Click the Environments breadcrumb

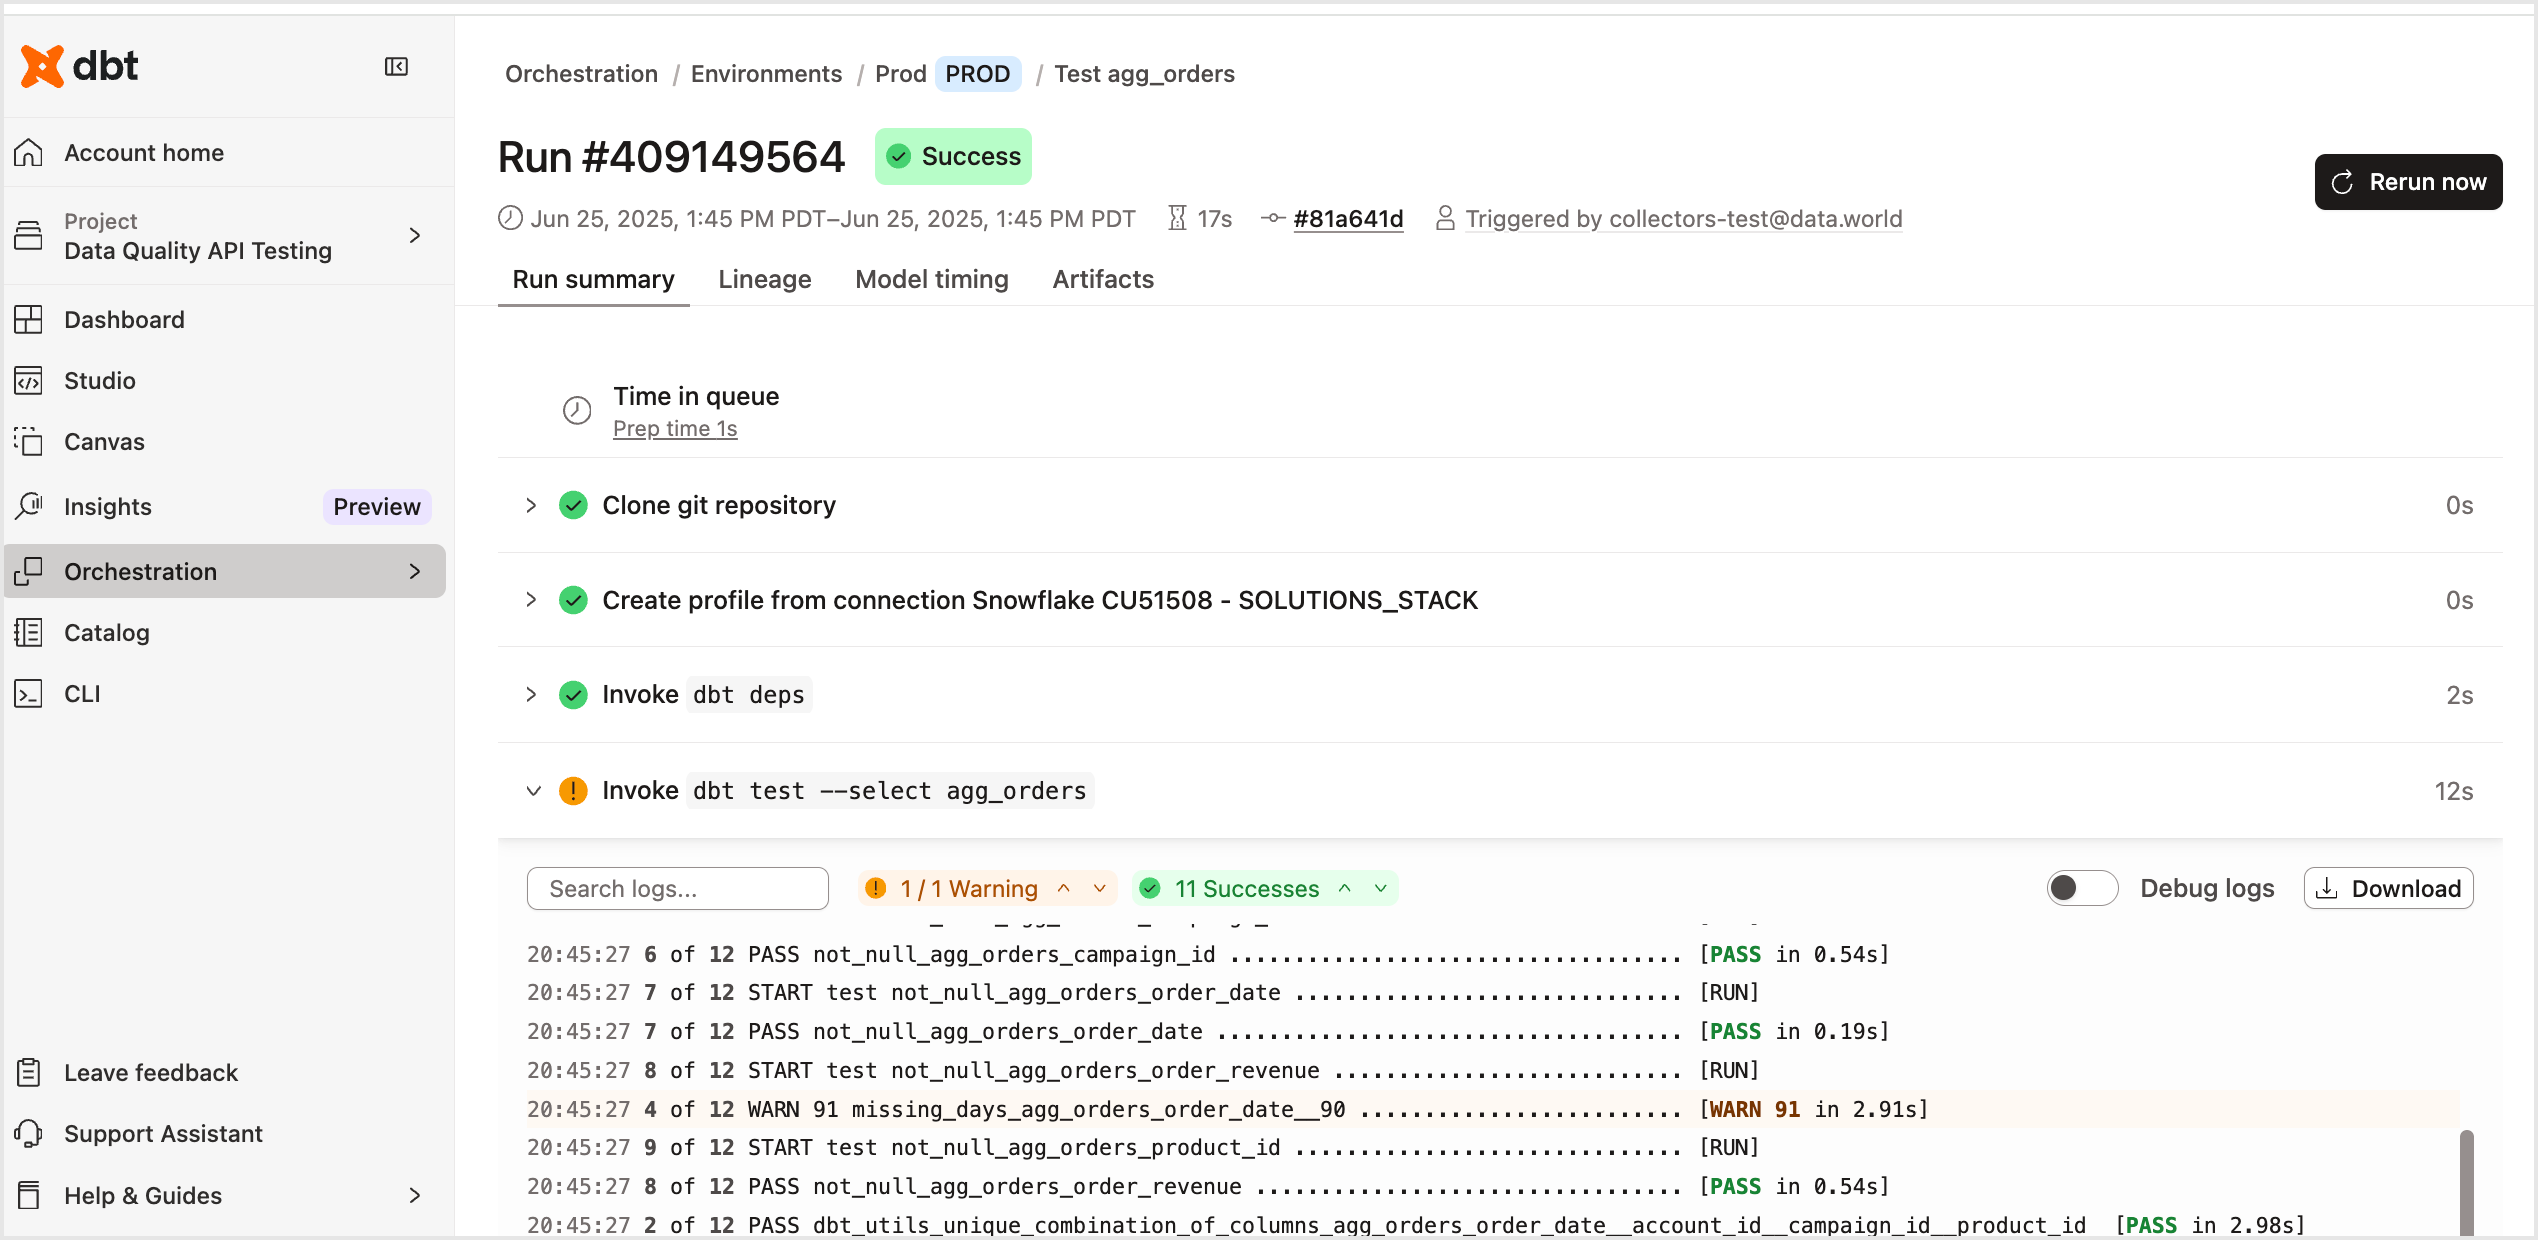click(766, 74)
